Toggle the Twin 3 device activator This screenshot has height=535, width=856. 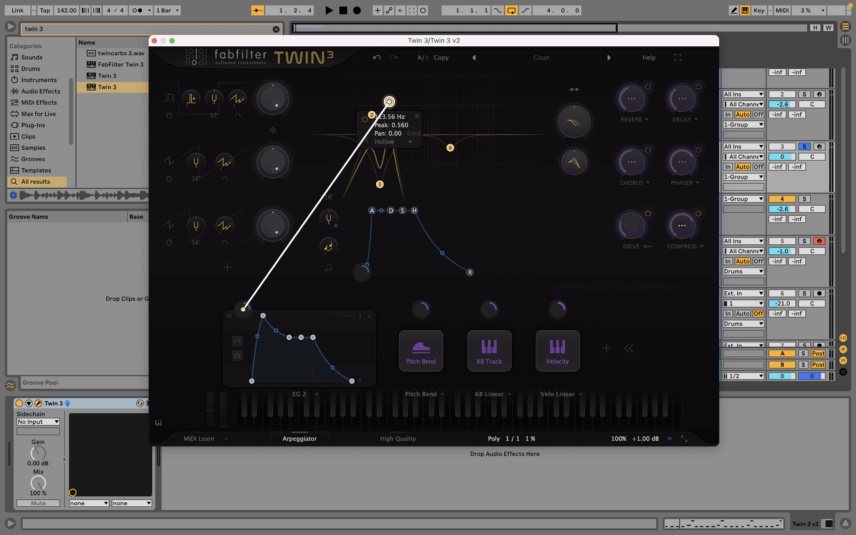(19, 403)
